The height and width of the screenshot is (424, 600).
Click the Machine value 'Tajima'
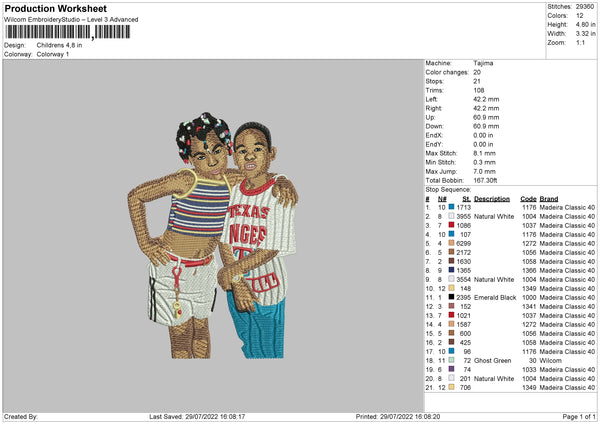[483, 63]
